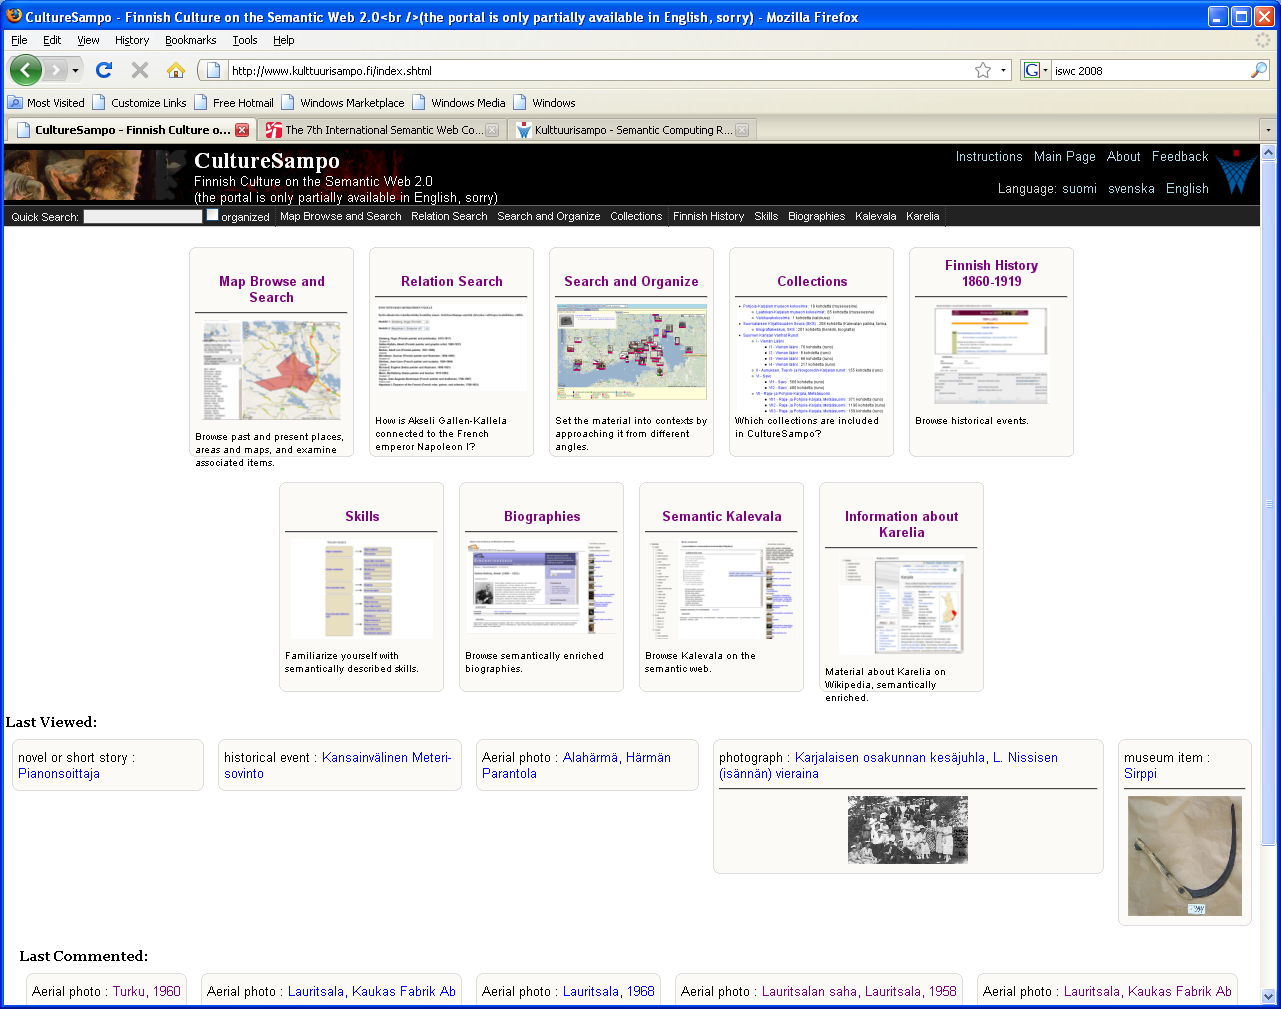Open the About link

tap(1124, 156)
